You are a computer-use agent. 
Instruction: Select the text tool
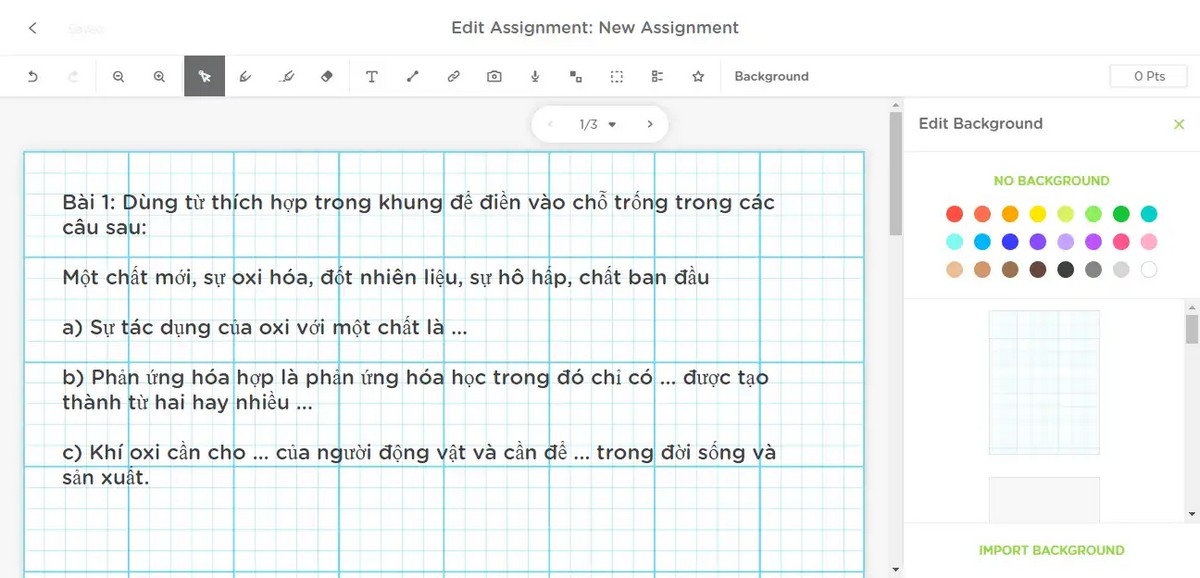click(x=371, y=76)
